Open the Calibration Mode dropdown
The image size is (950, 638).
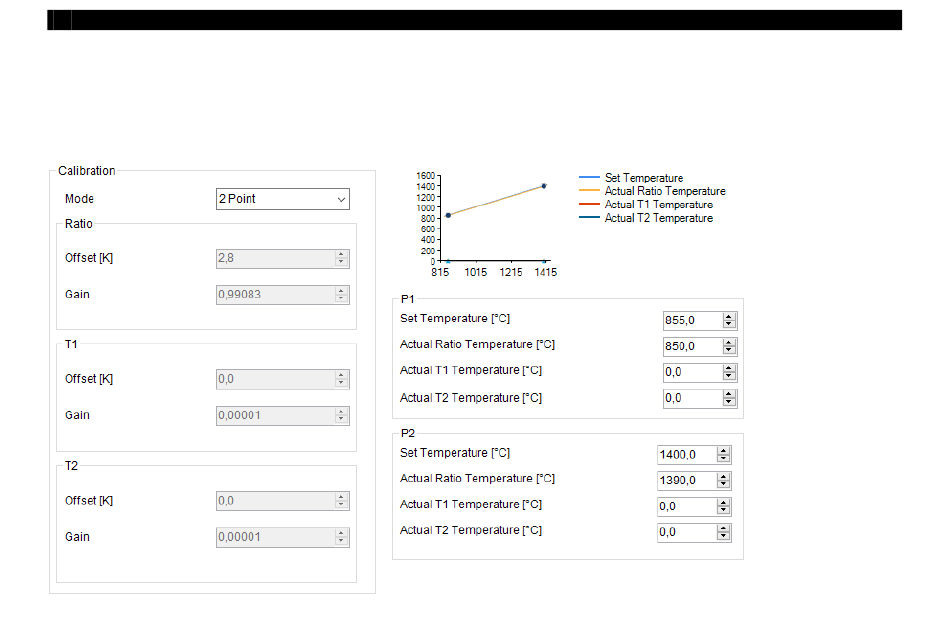point(282,199)
